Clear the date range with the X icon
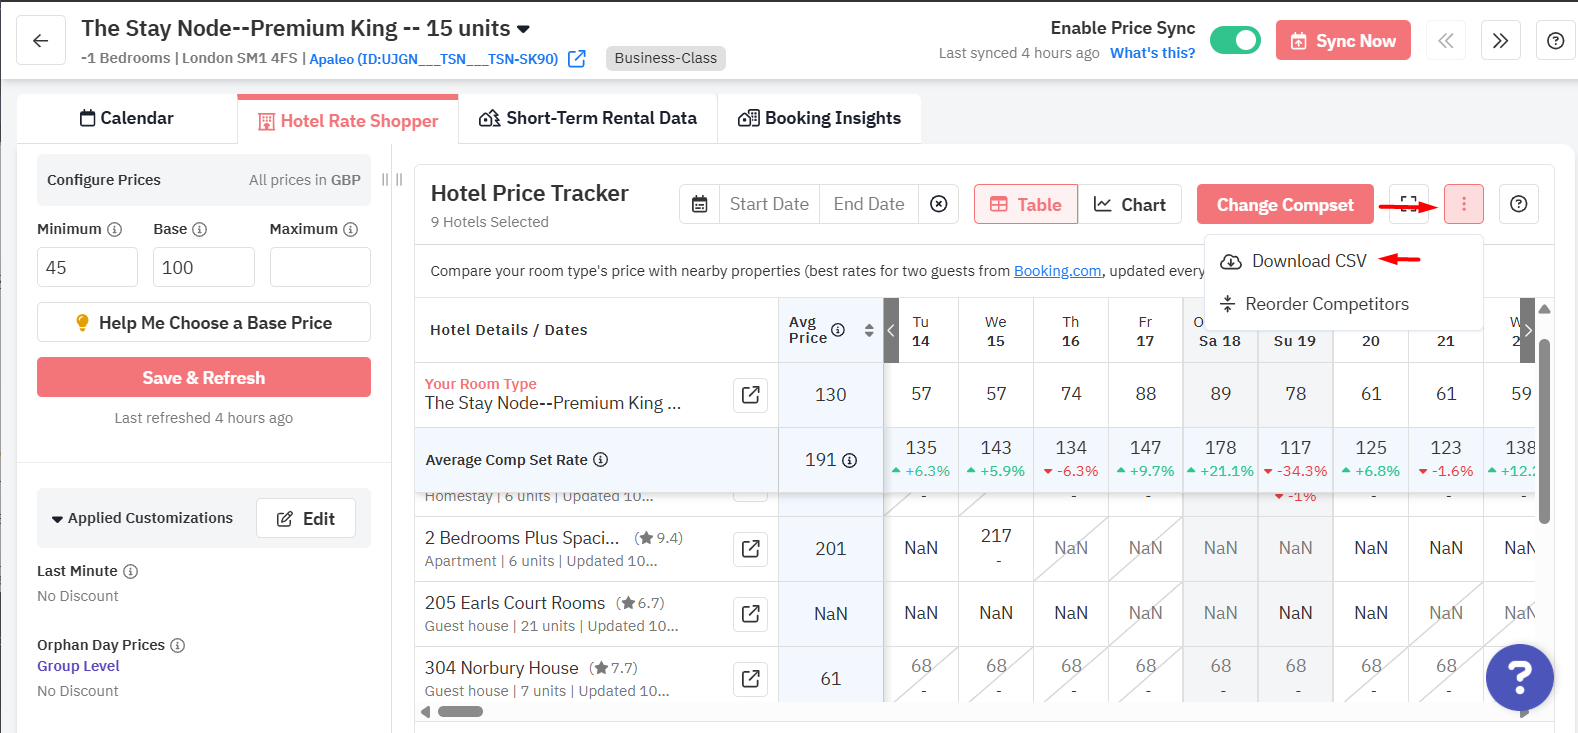 pyautogui.click(x=939, y=204)
